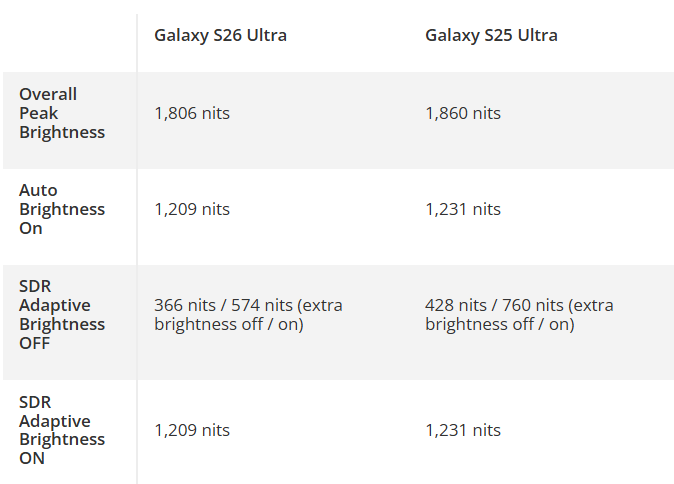Click the empty top-left header cell
The image size is (674, 484).
[69, 36]
